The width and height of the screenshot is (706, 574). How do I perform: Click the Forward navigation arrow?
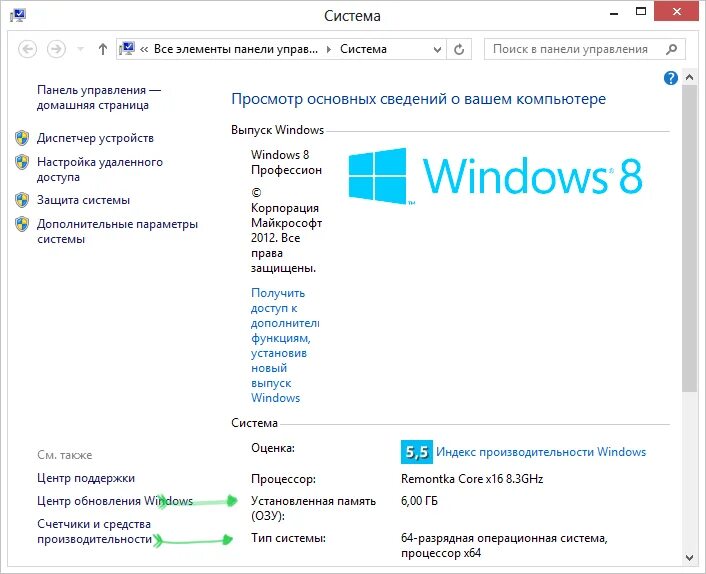pyautogui.click(x=56, y=49)
